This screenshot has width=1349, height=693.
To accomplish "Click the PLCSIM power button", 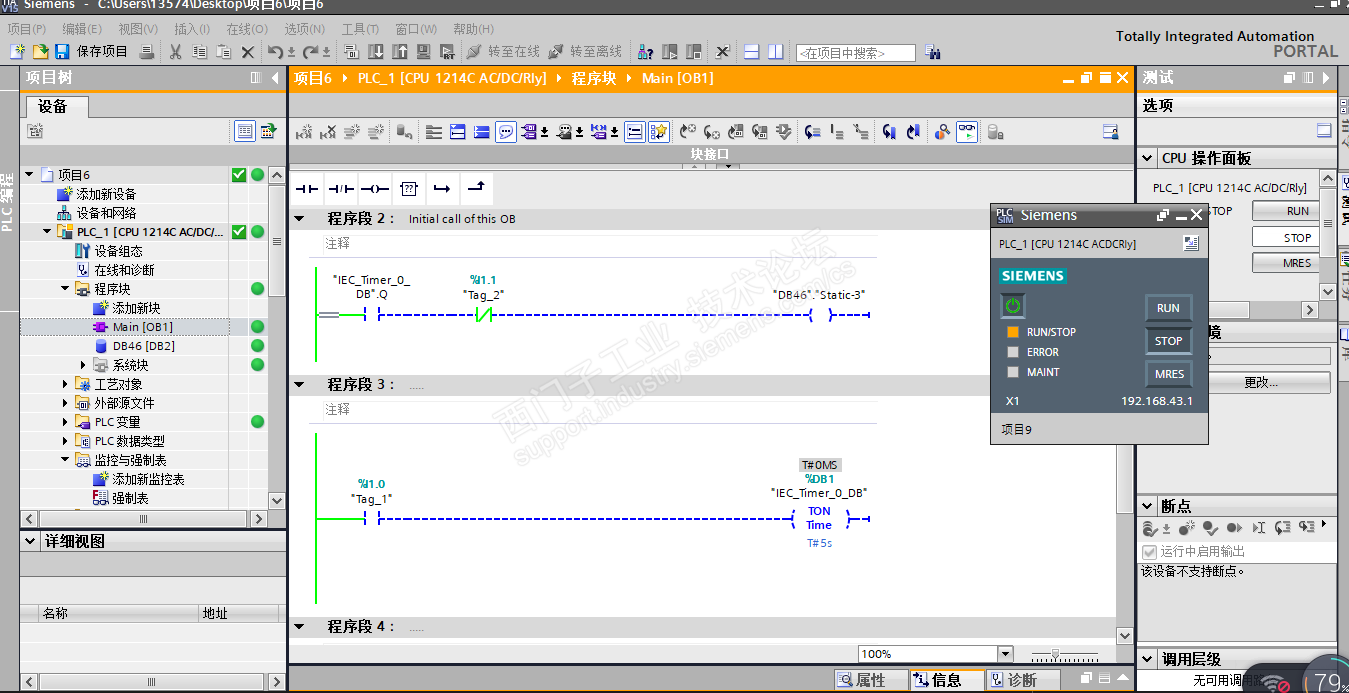I will pyautogui.click(x=1013, y=306).
